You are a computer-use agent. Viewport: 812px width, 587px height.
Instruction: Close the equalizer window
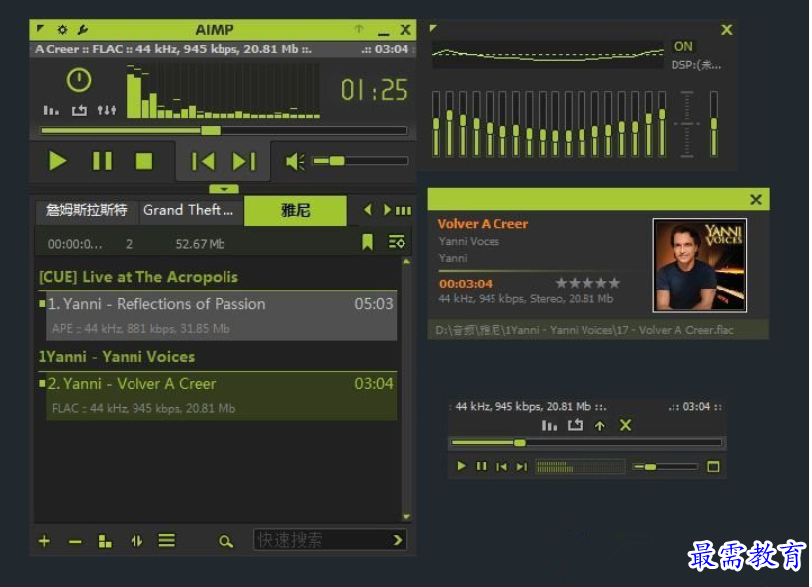tap(727, 30)
